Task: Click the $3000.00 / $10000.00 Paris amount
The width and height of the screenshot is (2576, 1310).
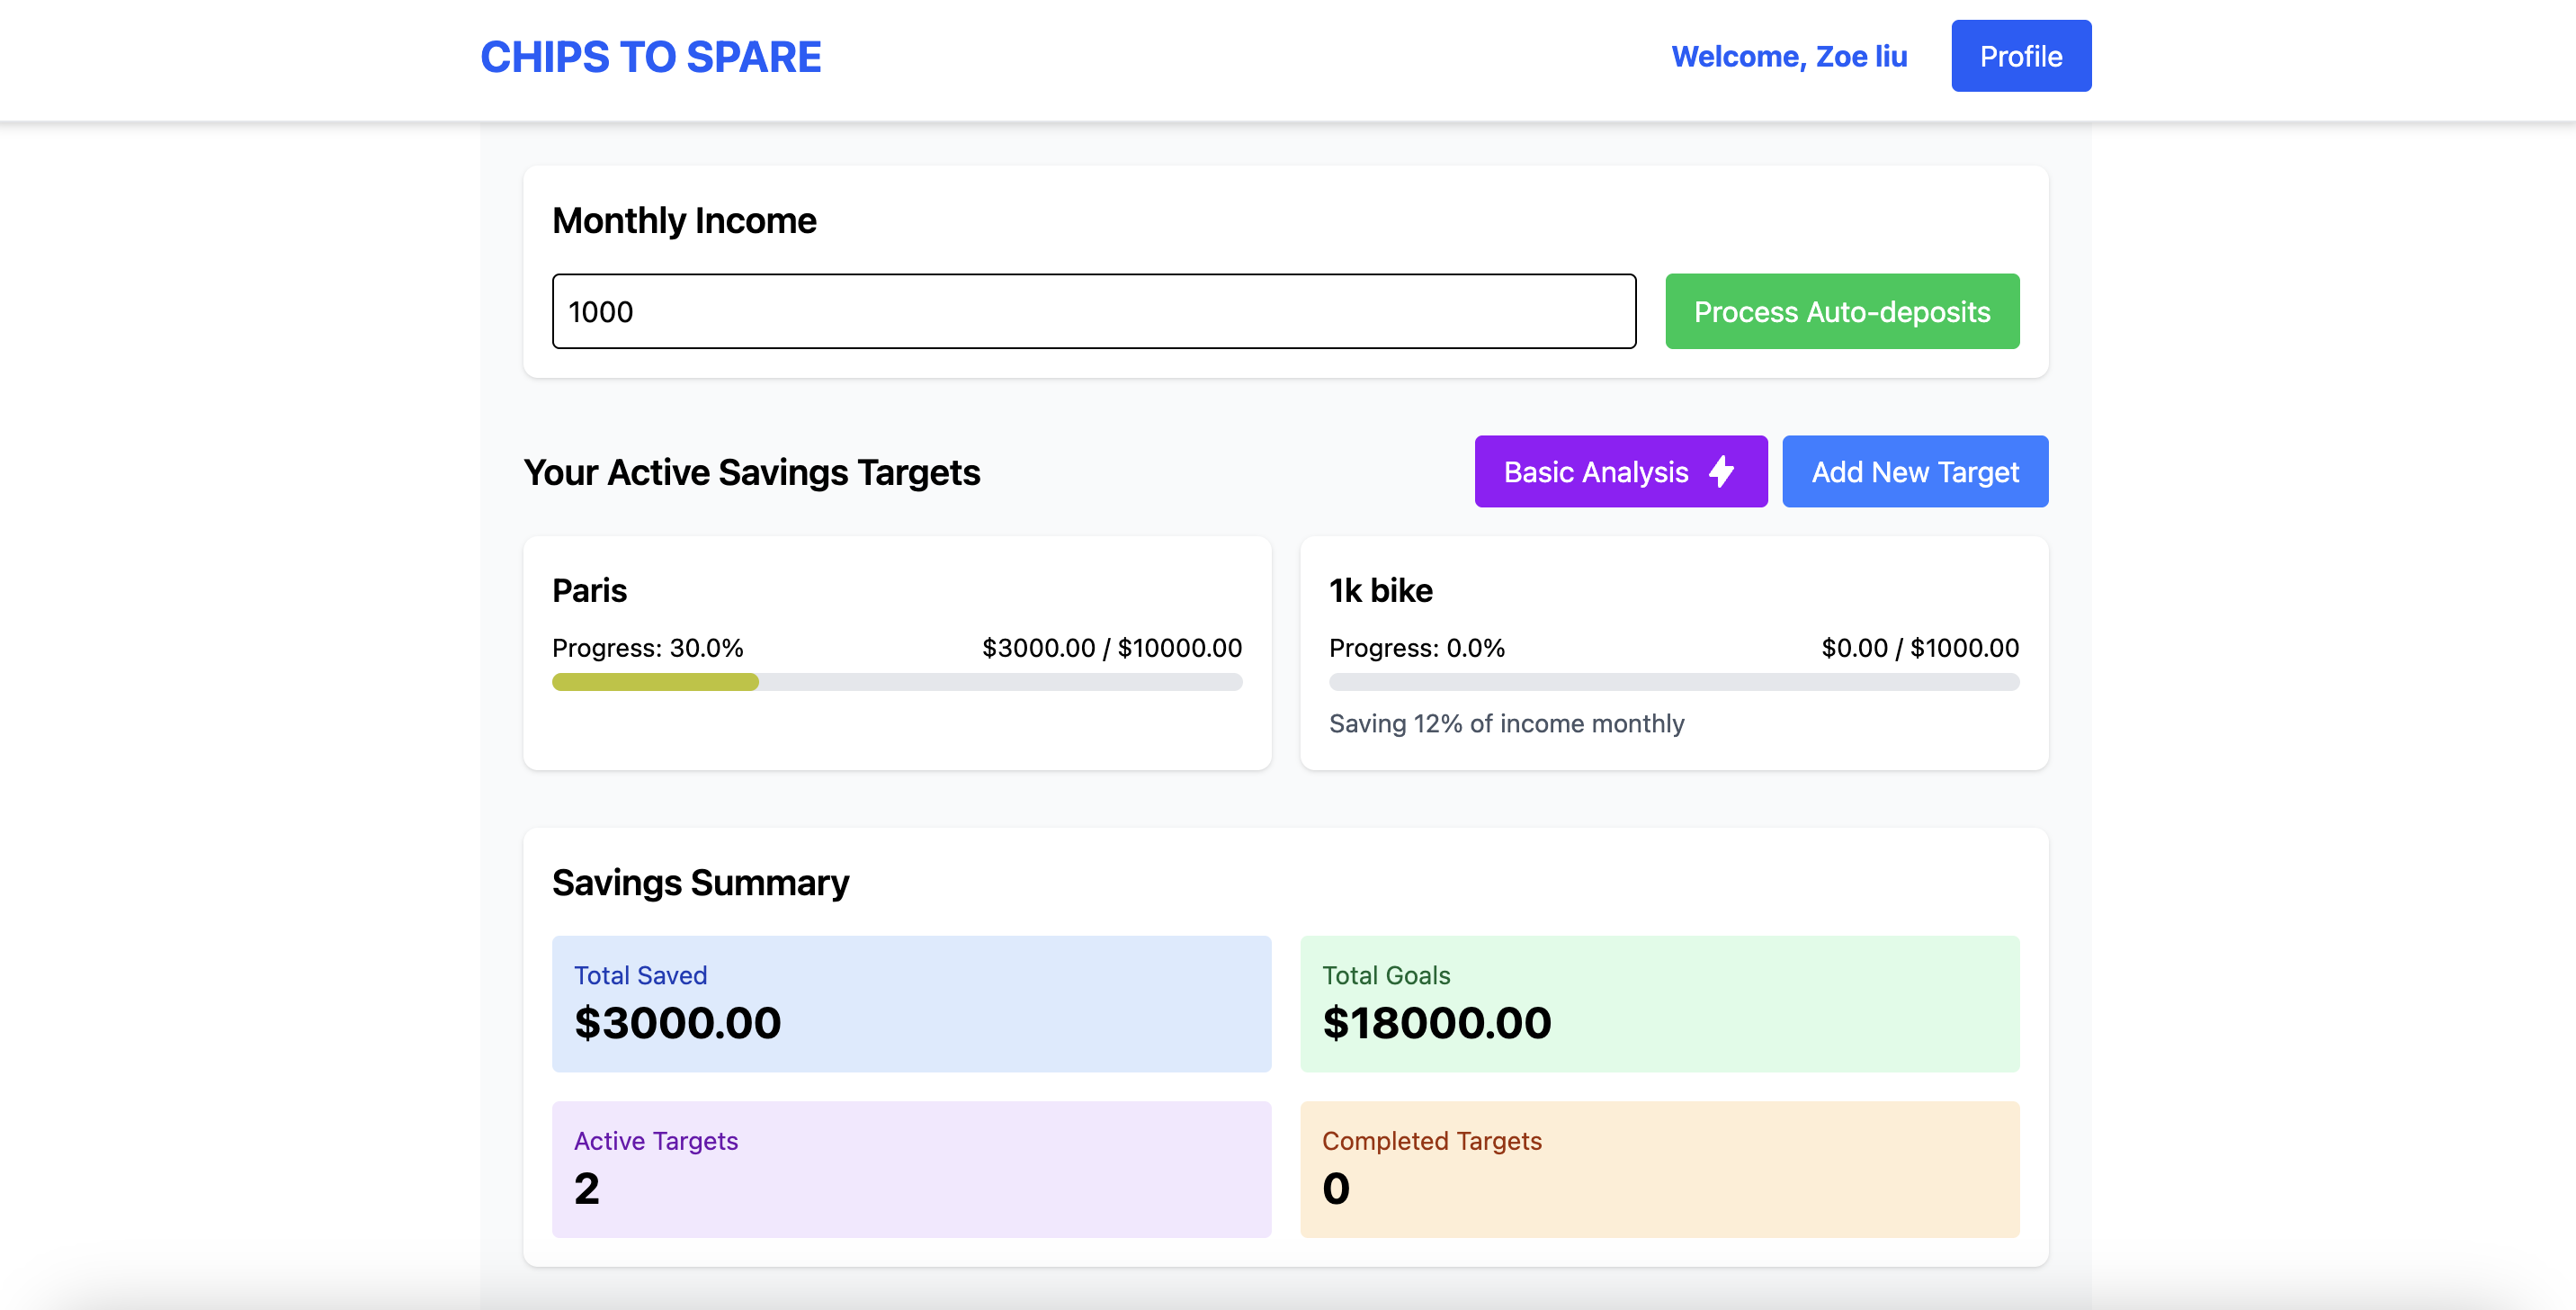Action: coord(1111,648)
